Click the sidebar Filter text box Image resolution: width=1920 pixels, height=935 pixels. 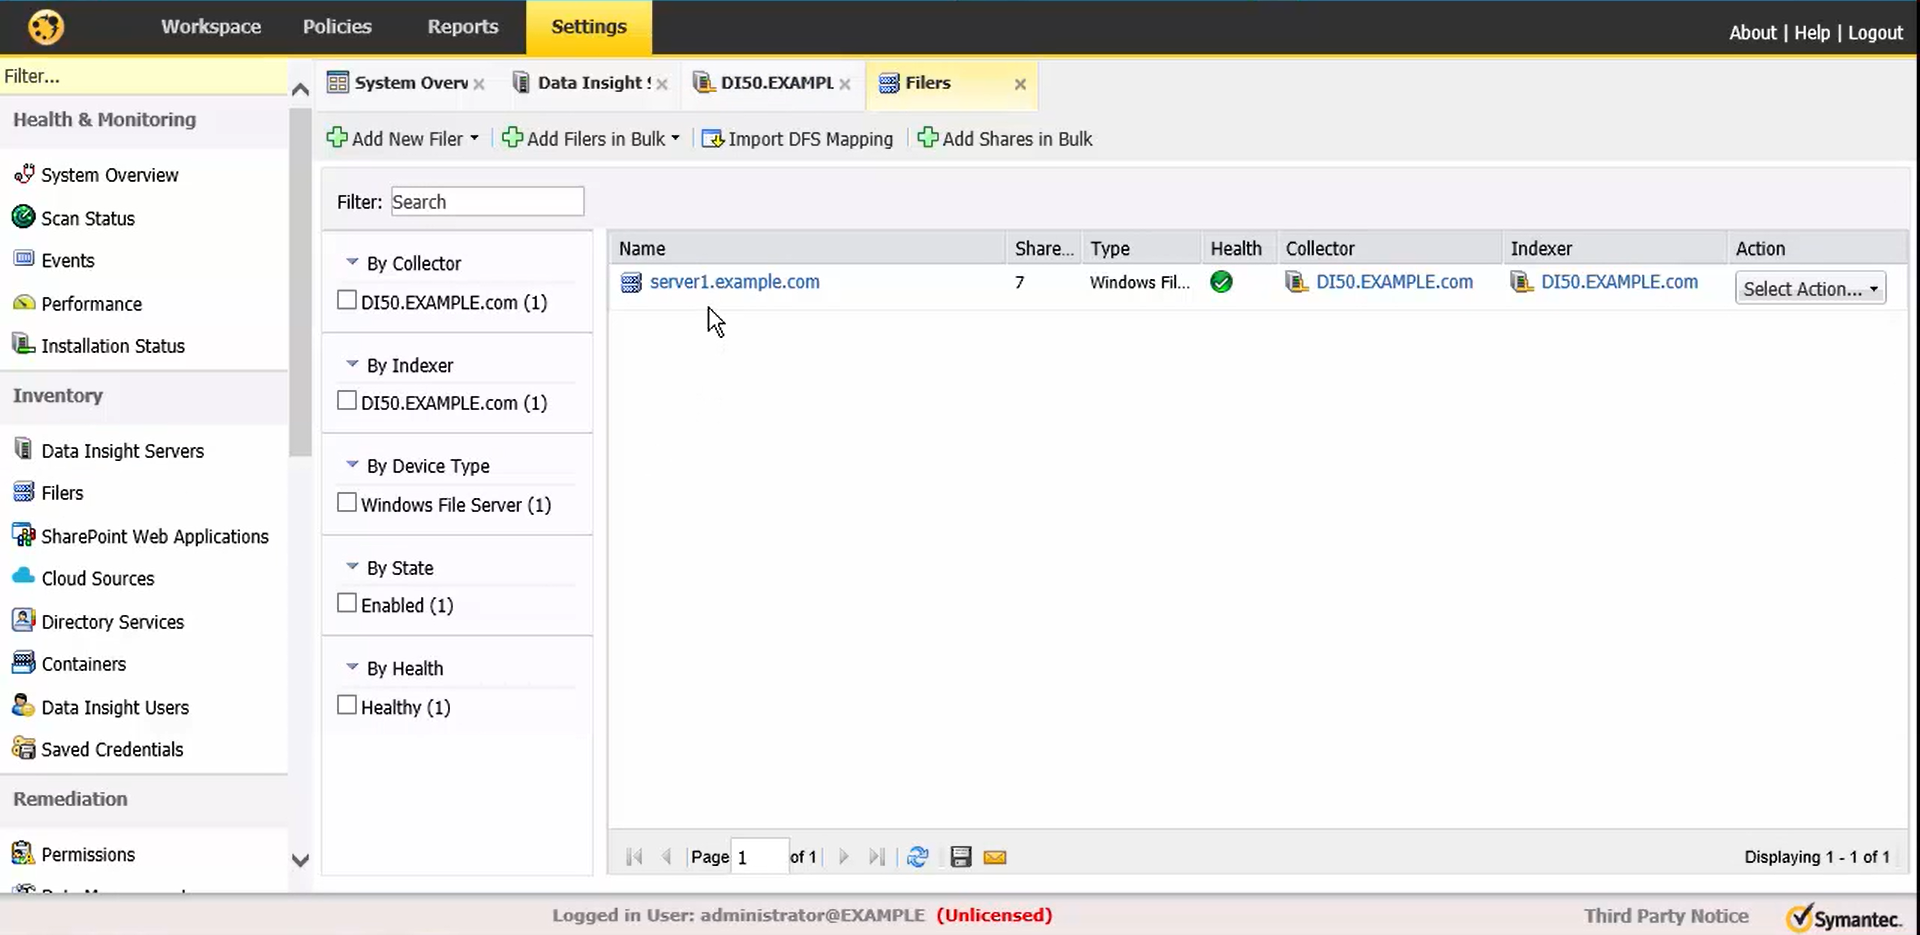pos(143,76)
